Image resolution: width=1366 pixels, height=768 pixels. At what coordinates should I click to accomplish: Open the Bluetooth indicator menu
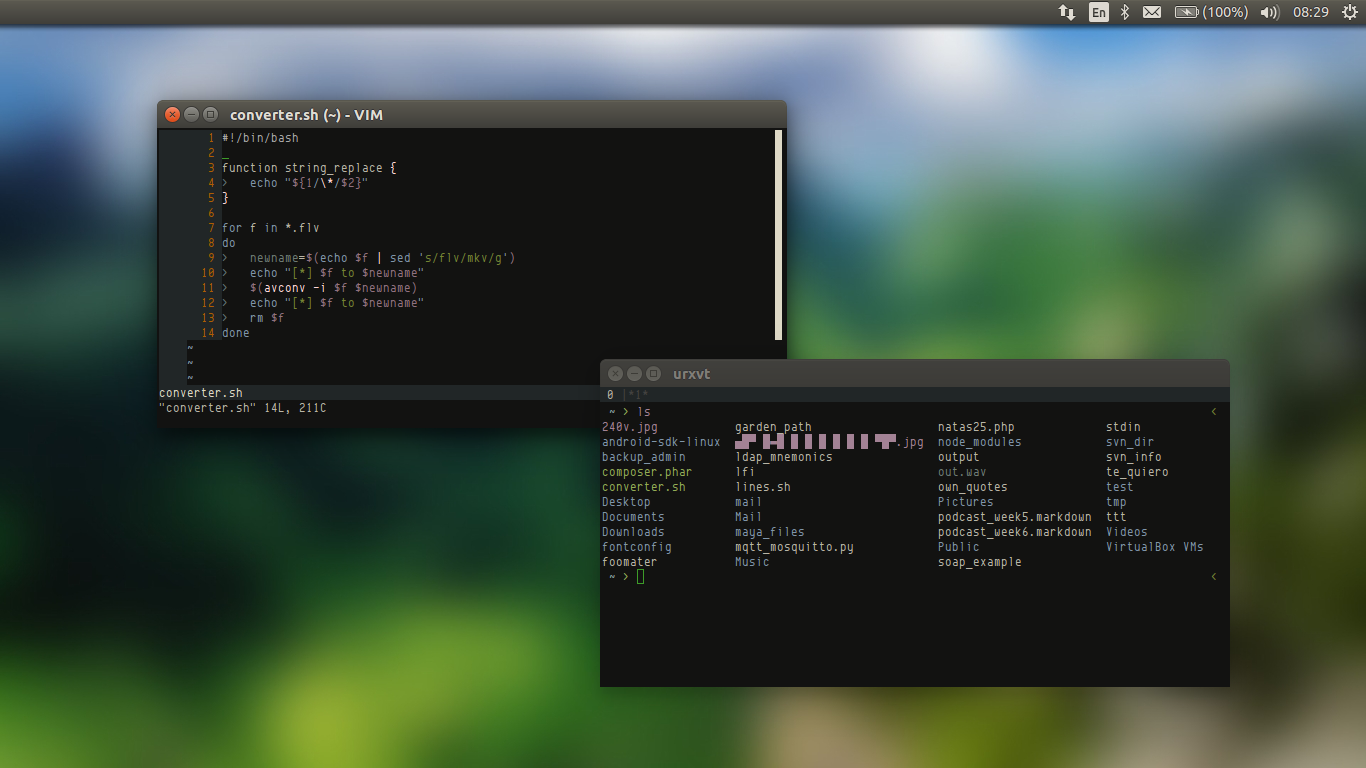pos(1124,12)
